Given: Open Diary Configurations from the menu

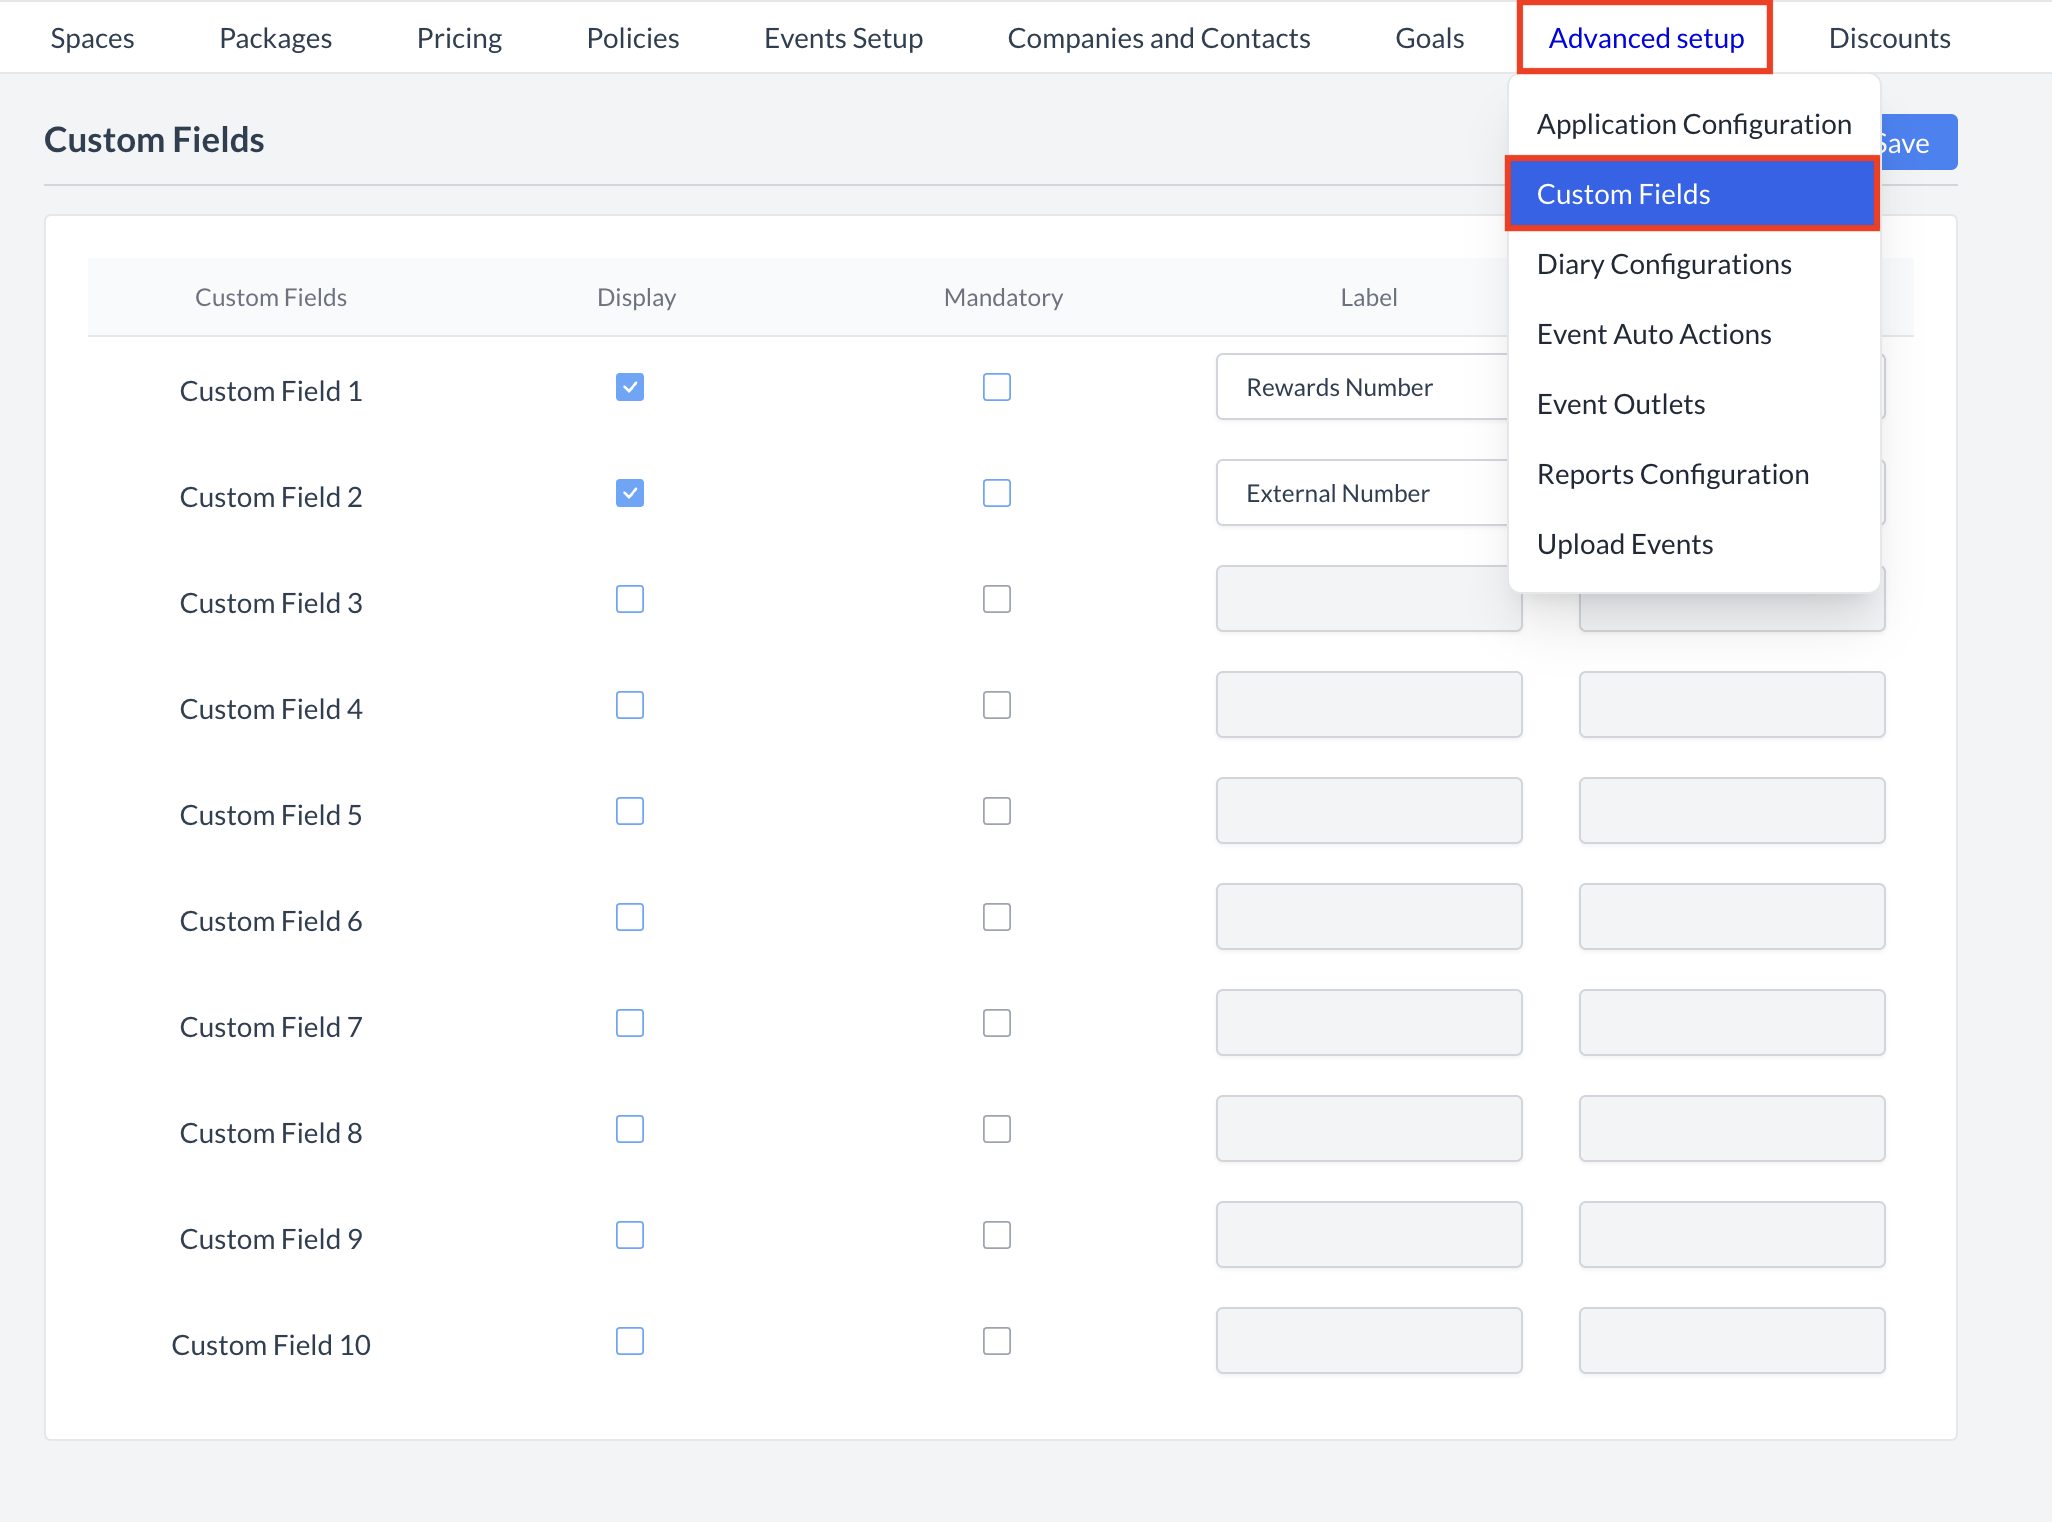Looking at the screenshot, I should 1663,263.
